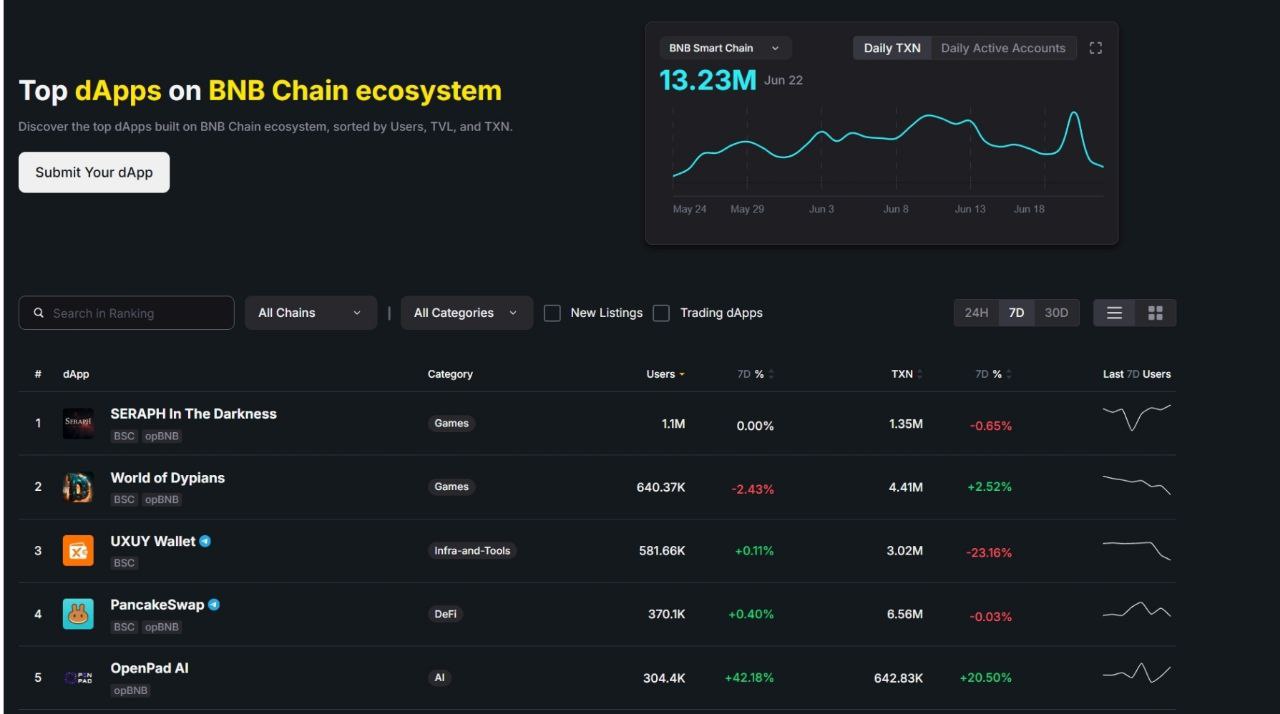This screenshot has height=714, width=1280.
Task: Click the opBNB tag under SERAPH
Action: (x=162, y=436)
